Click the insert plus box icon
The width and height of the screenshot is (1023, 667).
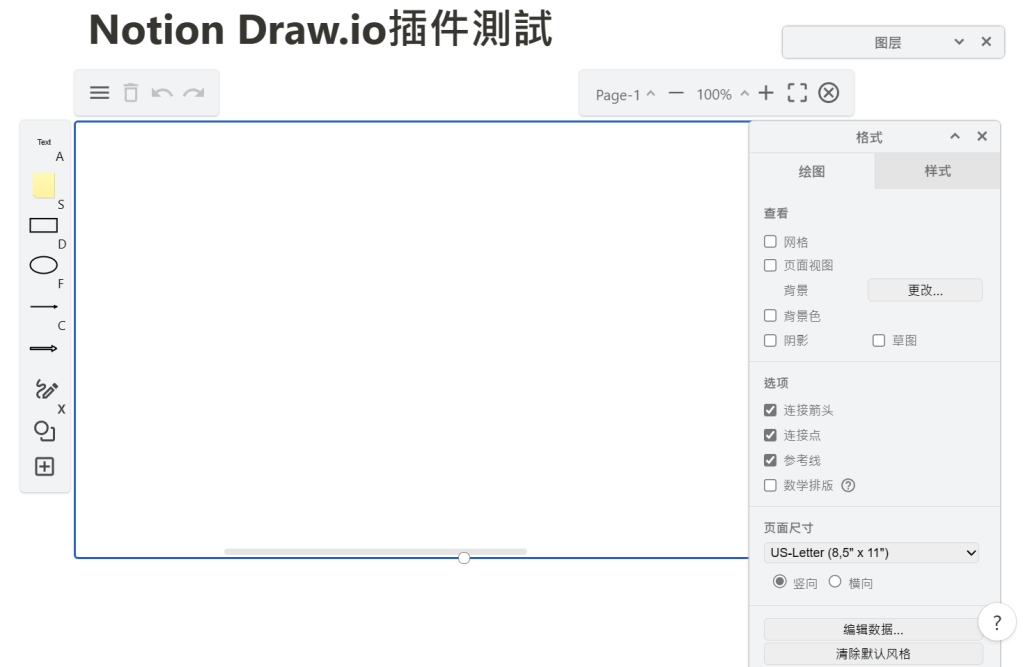click(44, 466)
